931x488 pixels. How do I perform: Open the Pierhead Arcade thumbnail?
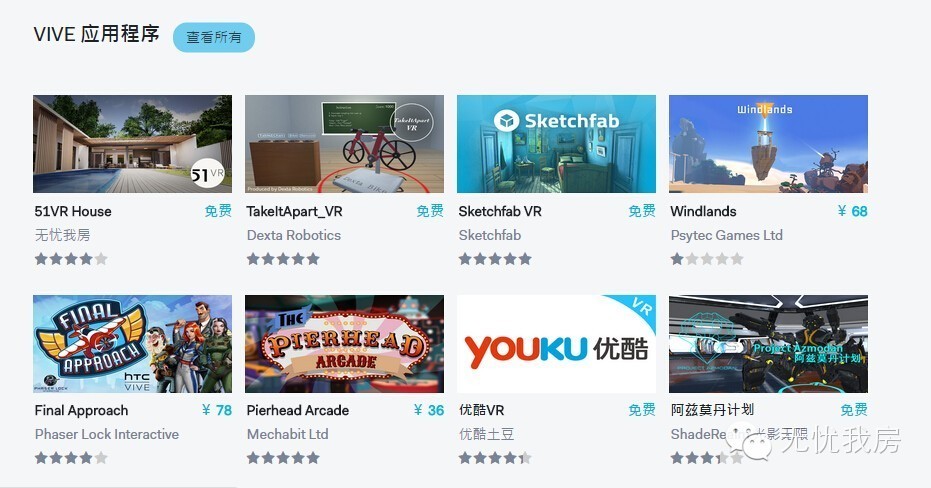point(344,344)
